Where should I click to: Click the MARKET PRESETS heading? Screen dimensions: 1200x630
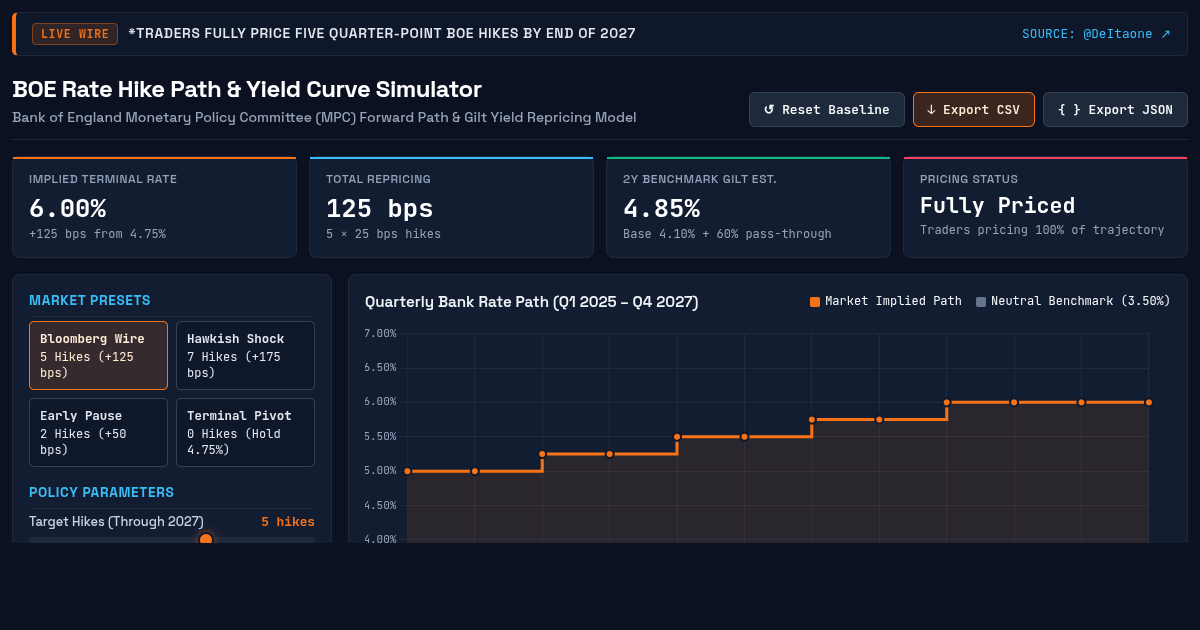coord(90,300)
